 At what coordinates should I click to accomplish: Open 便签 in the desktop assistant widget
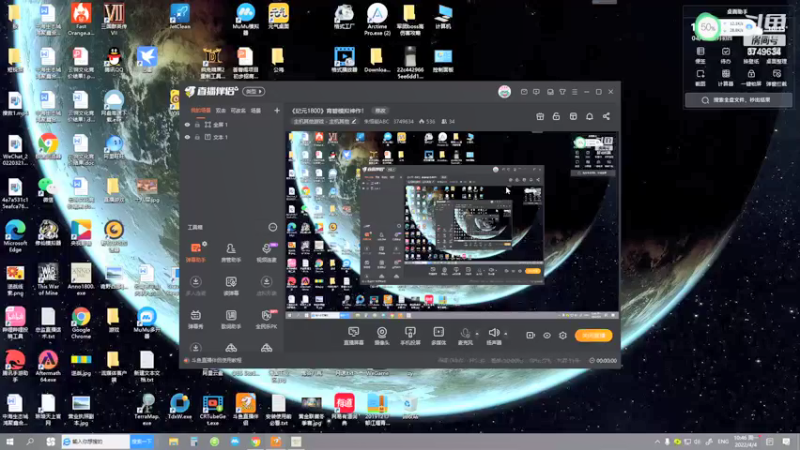pyautogui.click(x=700, y=55)
